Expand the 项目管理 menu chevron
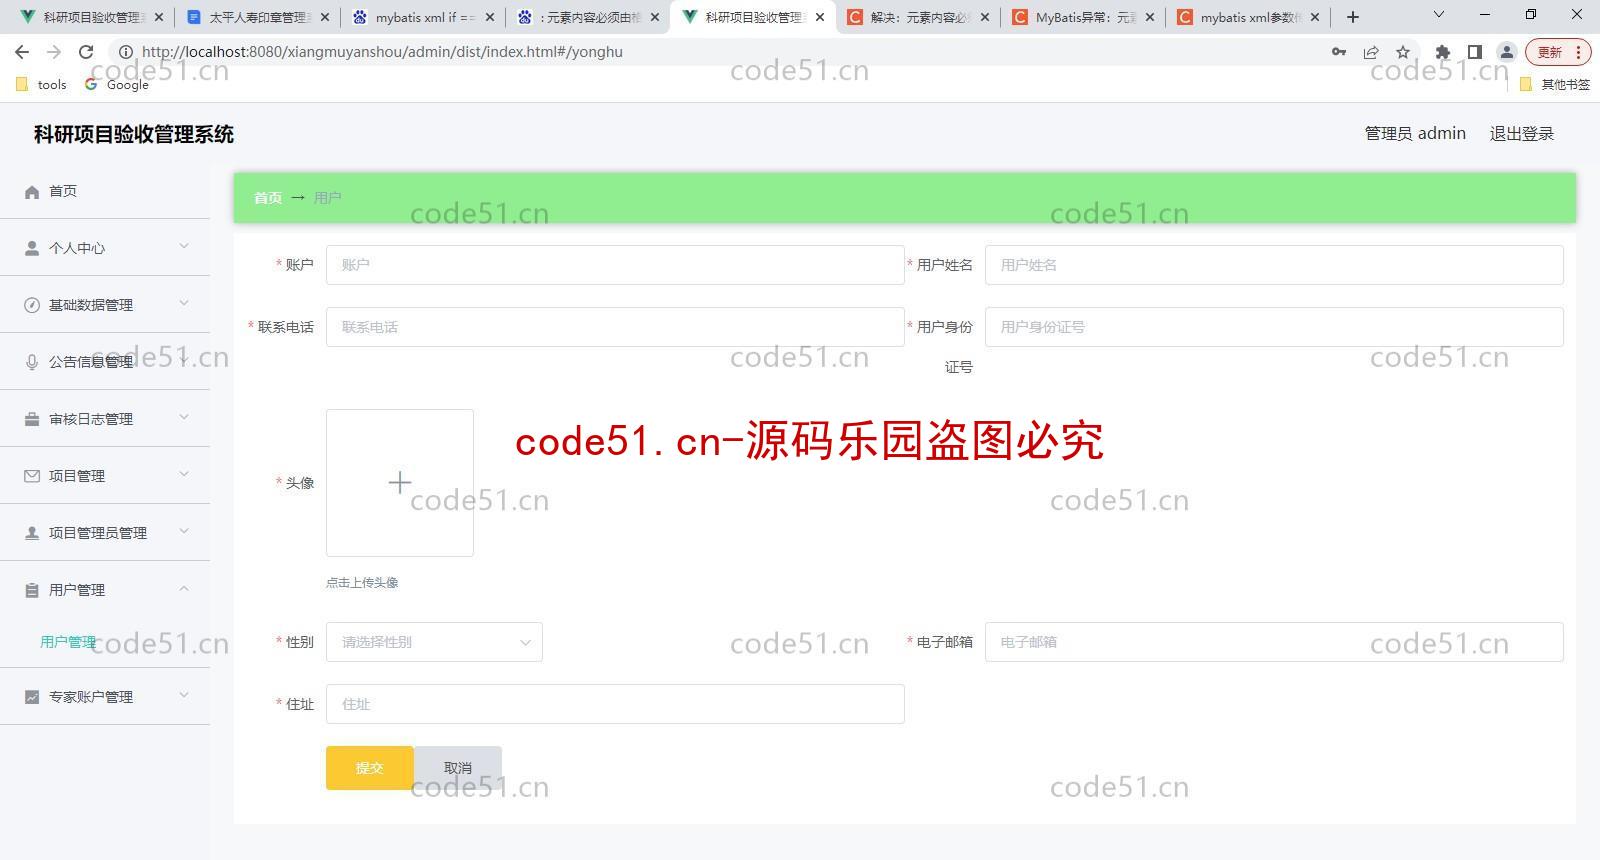The width and height of the screenshot is (1600, 860). [x=184, y=474]
